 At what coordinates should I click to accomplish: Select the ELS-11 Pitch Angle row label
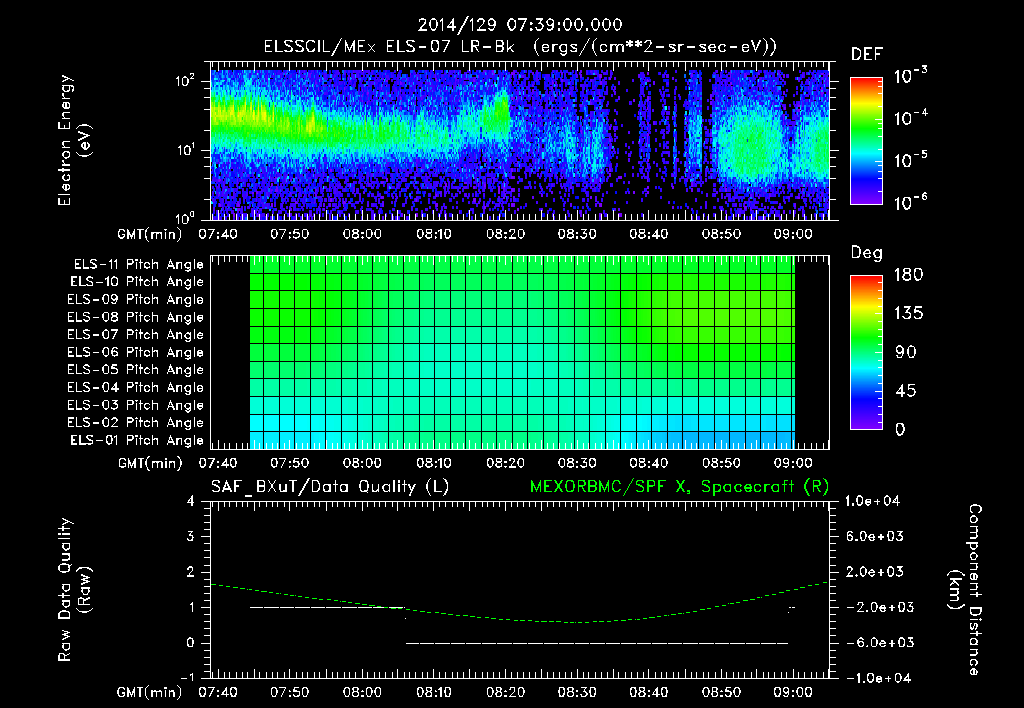click(138, 265)
